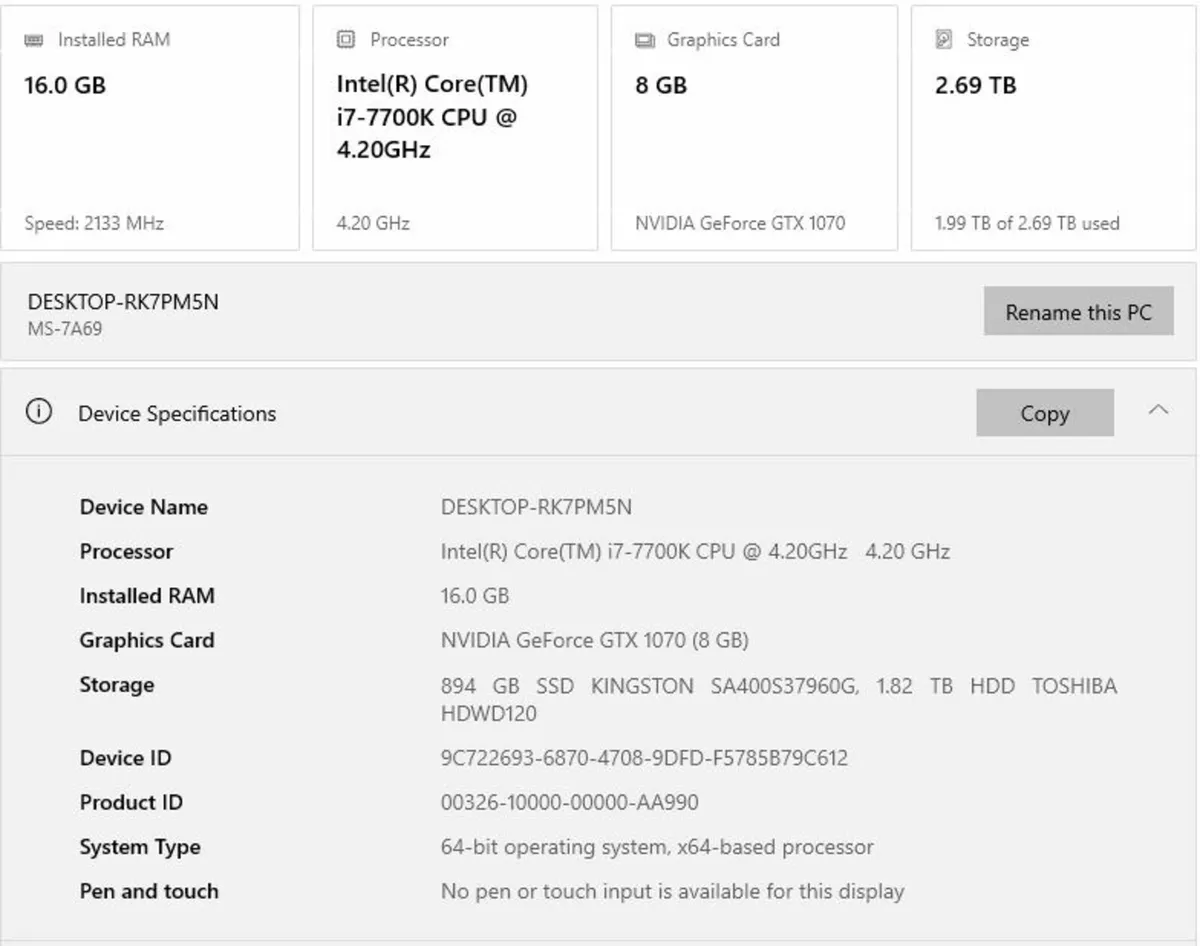Select the 64-bit operating system value
Image resolution: width=1200 pixels, height=946 pixels.
pos(657,847)
